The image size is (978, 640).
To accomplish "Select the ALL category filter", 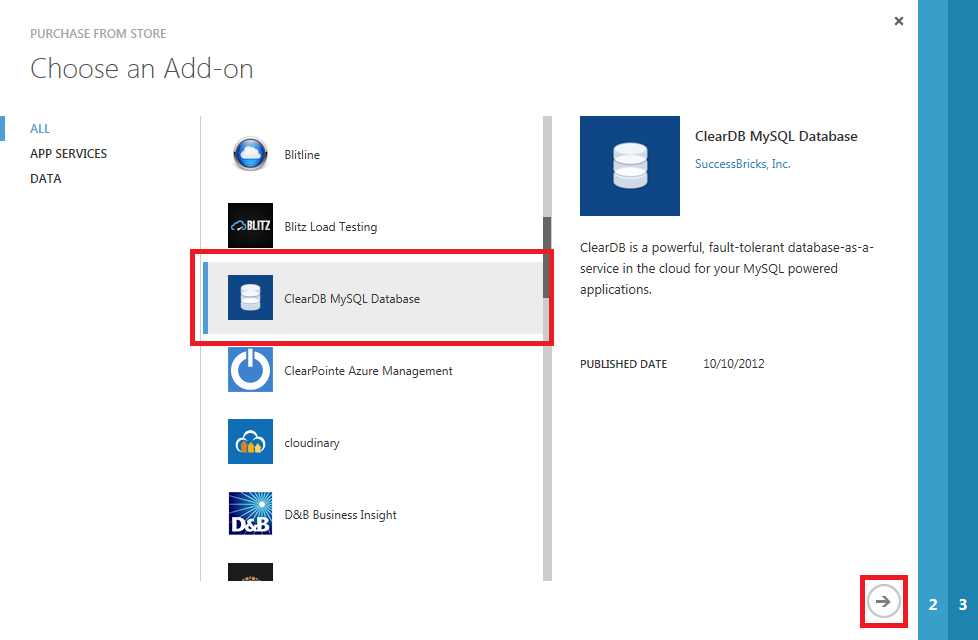I will 40,128.
